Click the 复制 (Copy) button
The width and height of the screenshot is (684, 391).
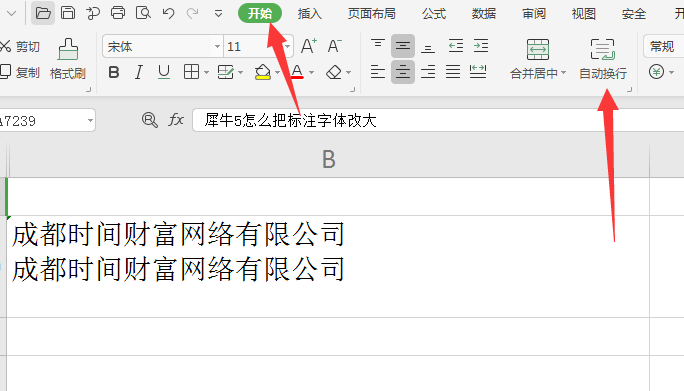[x=20, y=72]
